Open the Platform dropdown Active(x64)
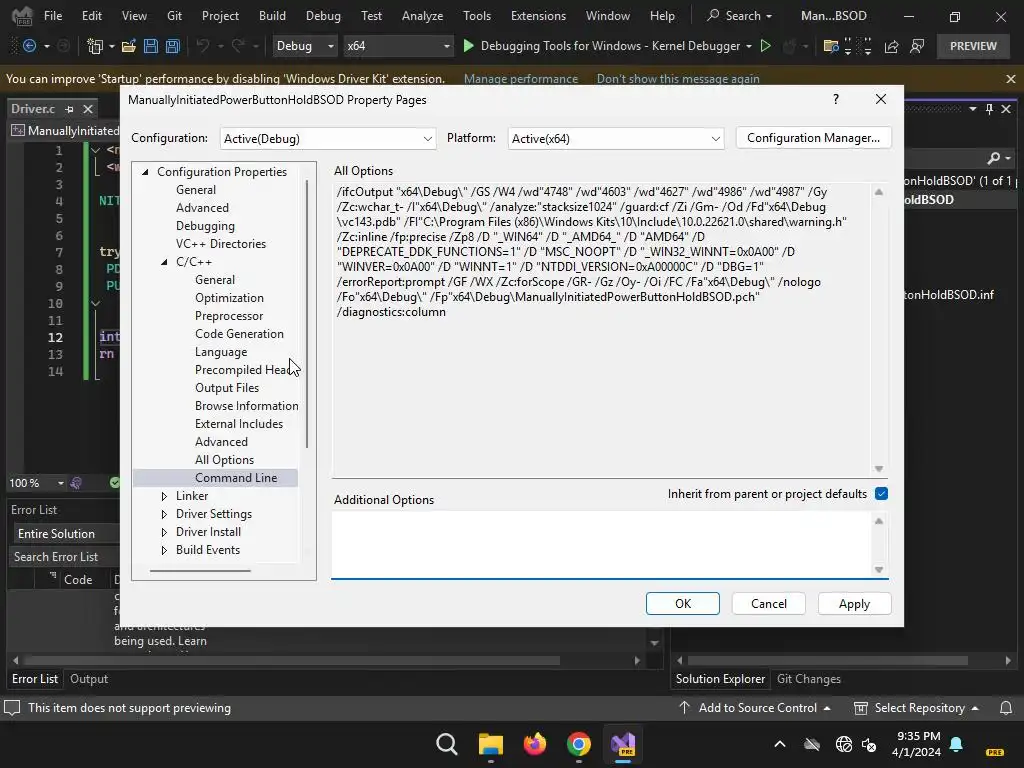The image size is (1024, 768). [x=616, y=138]
